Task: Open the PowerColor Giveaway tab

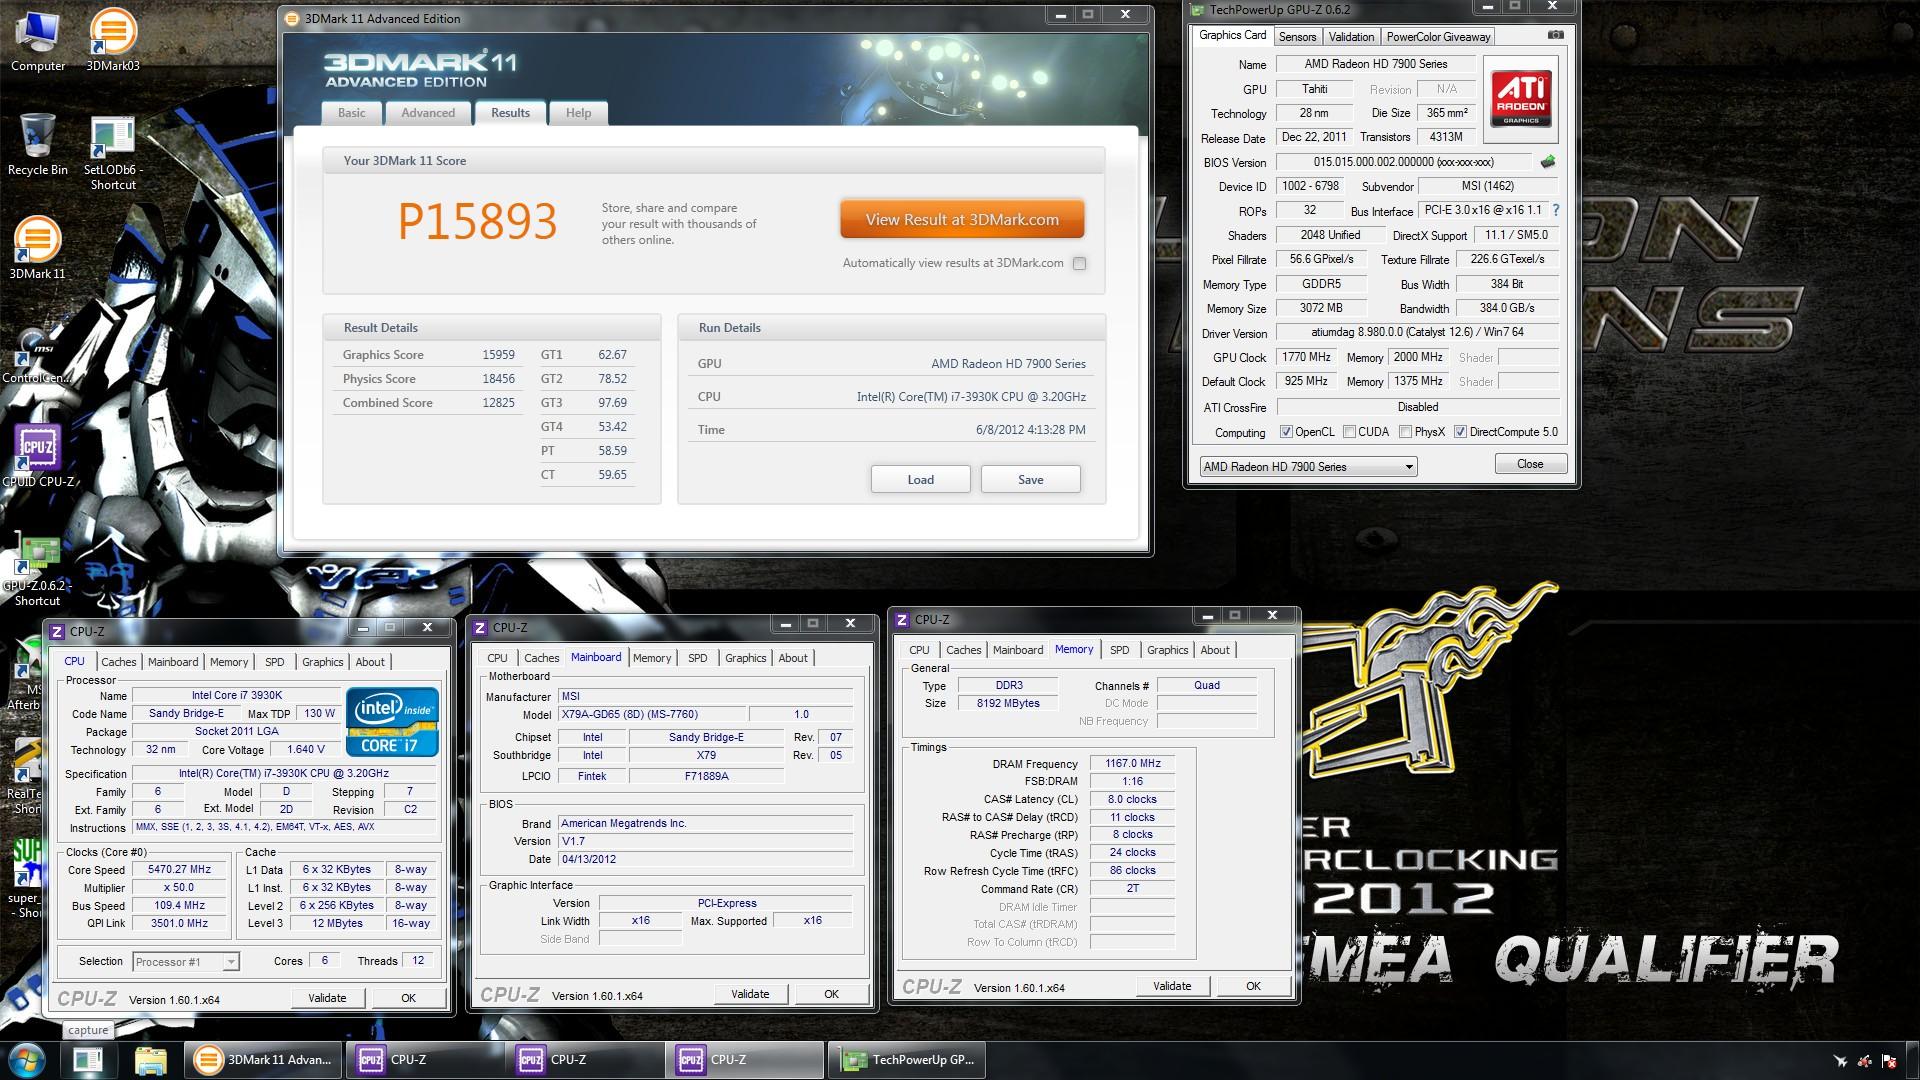Action: (1438, 37)
